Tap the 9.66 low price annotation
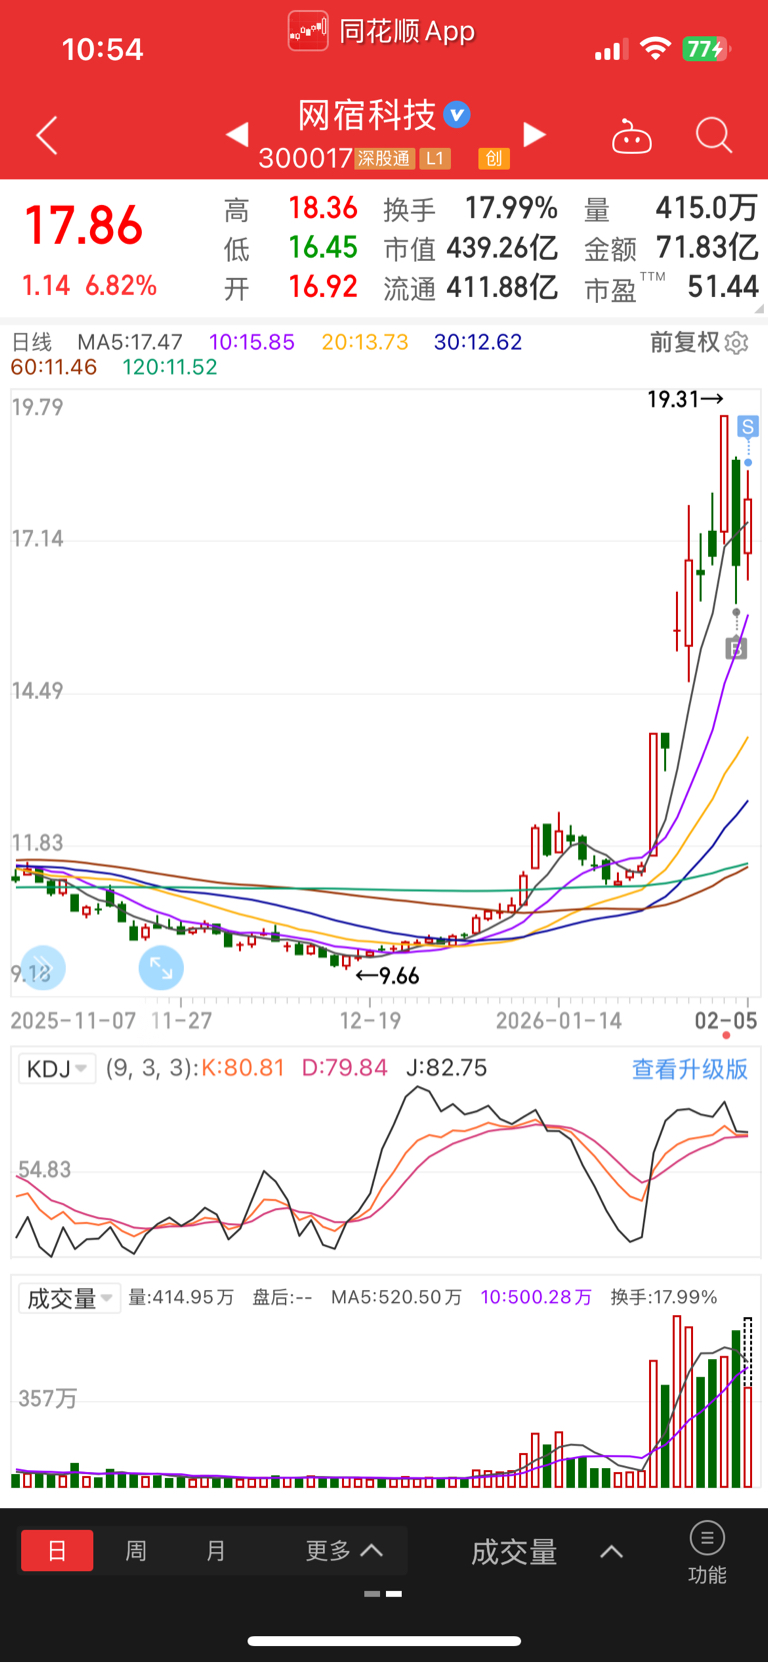The width and height of the screenshot is (768, 1663). pyautogui.click(x=388, y=976)
